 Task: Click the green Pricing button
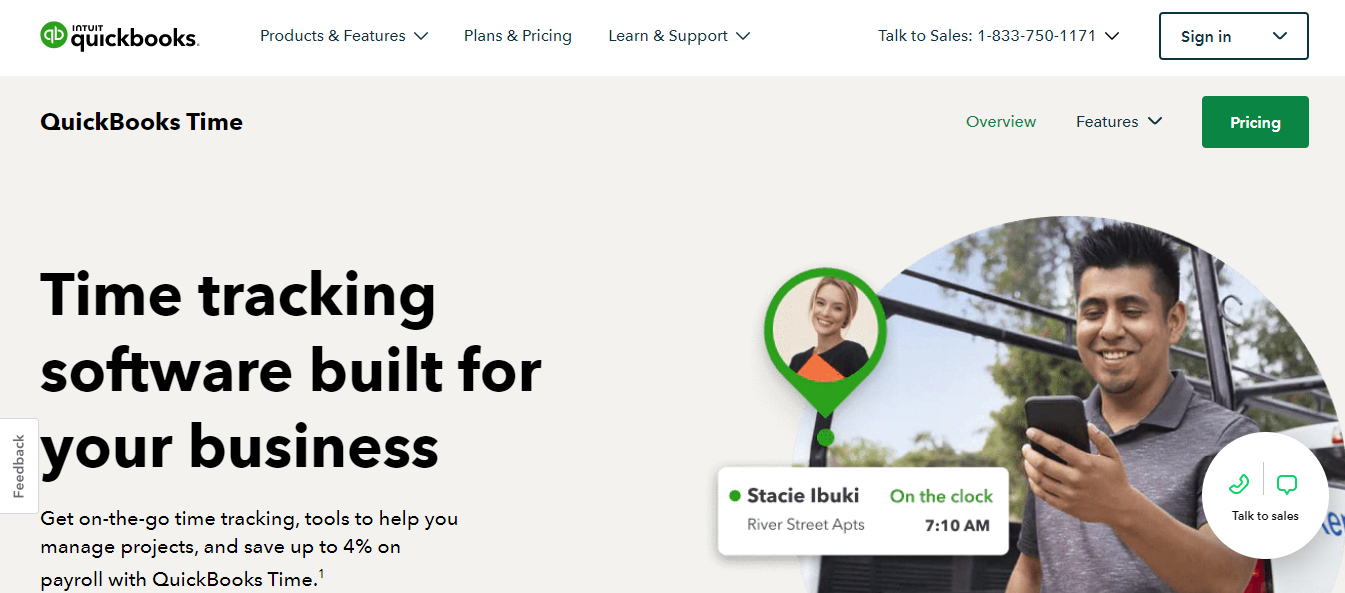point(1255,122)
